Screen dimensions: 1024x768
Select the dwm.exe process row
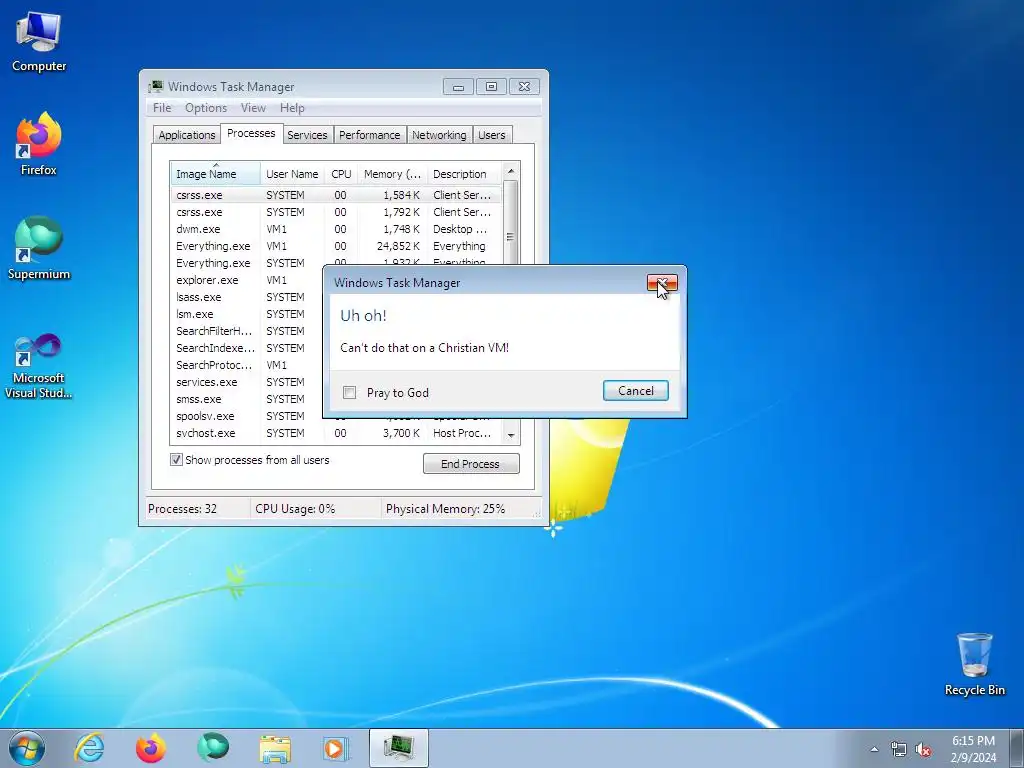click(x=336, y=229)
